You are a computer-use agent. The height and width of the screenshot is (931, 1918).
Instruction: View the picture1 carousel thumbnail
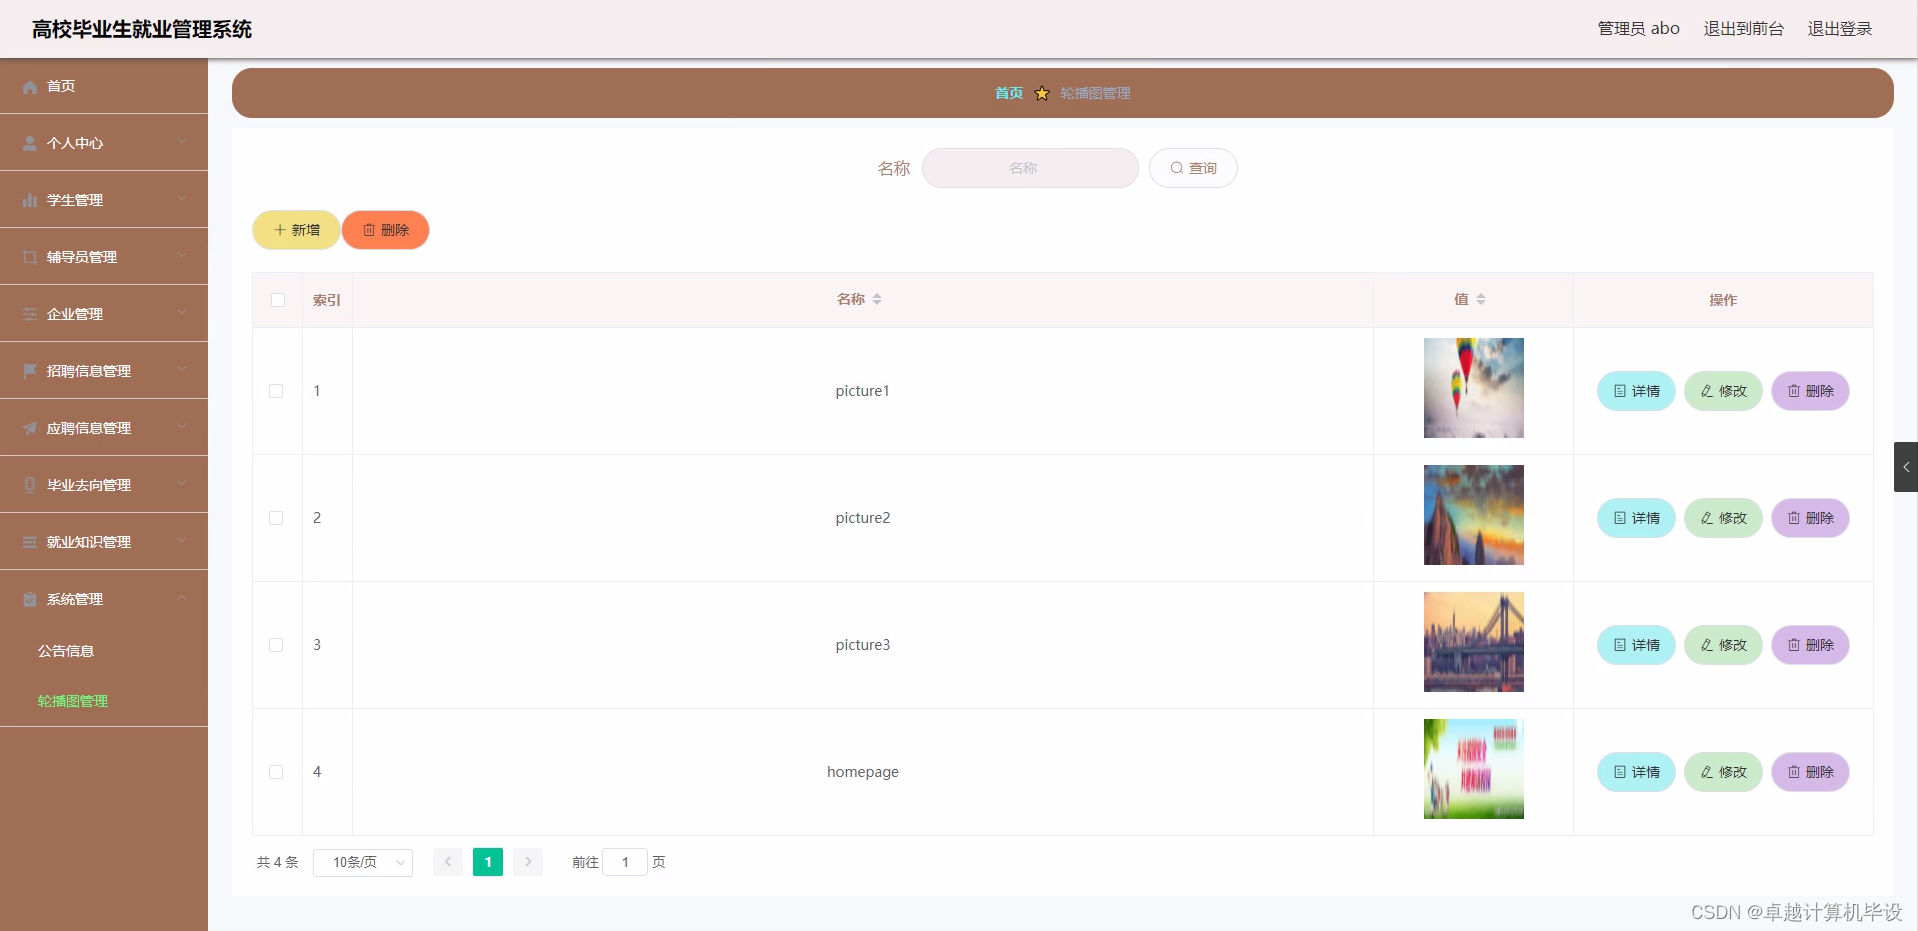click(x=1473, y=388)
